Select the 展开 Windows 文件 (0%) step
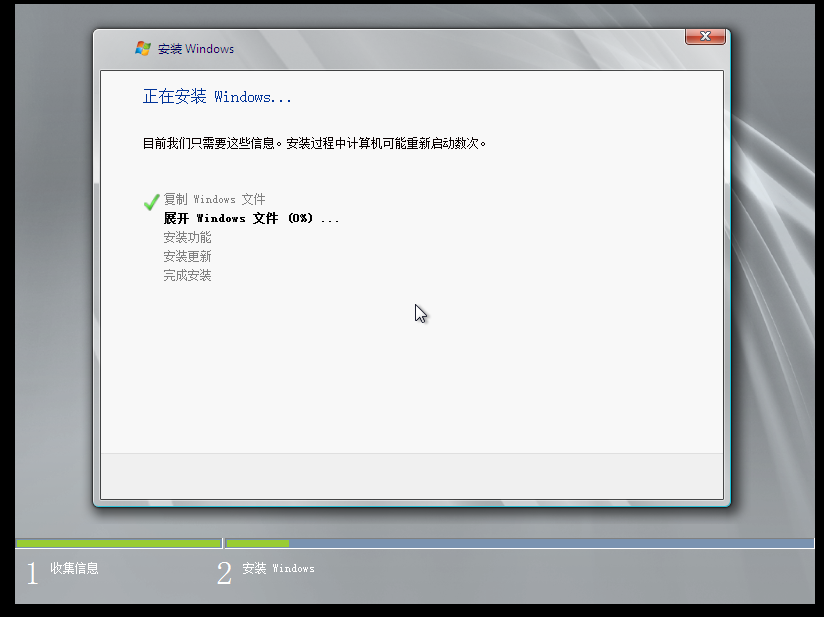This screenshot has width=824, height=617. (x=252, y=218)
